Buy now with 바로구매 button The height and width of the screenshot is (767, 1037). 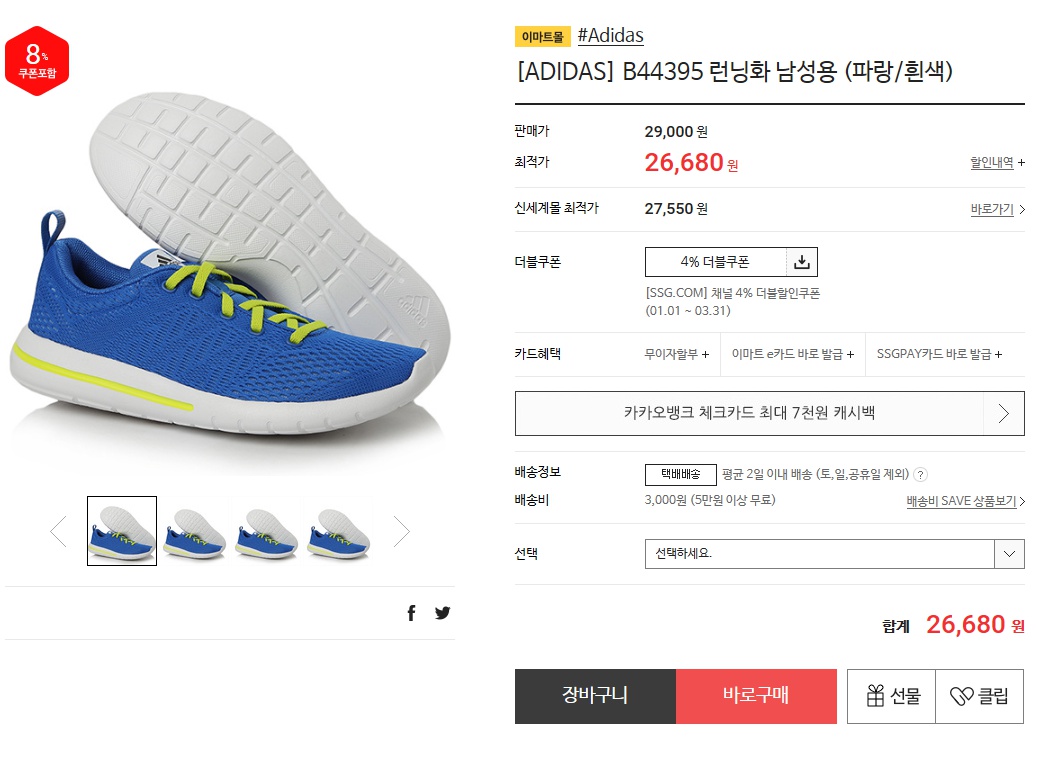756,696
